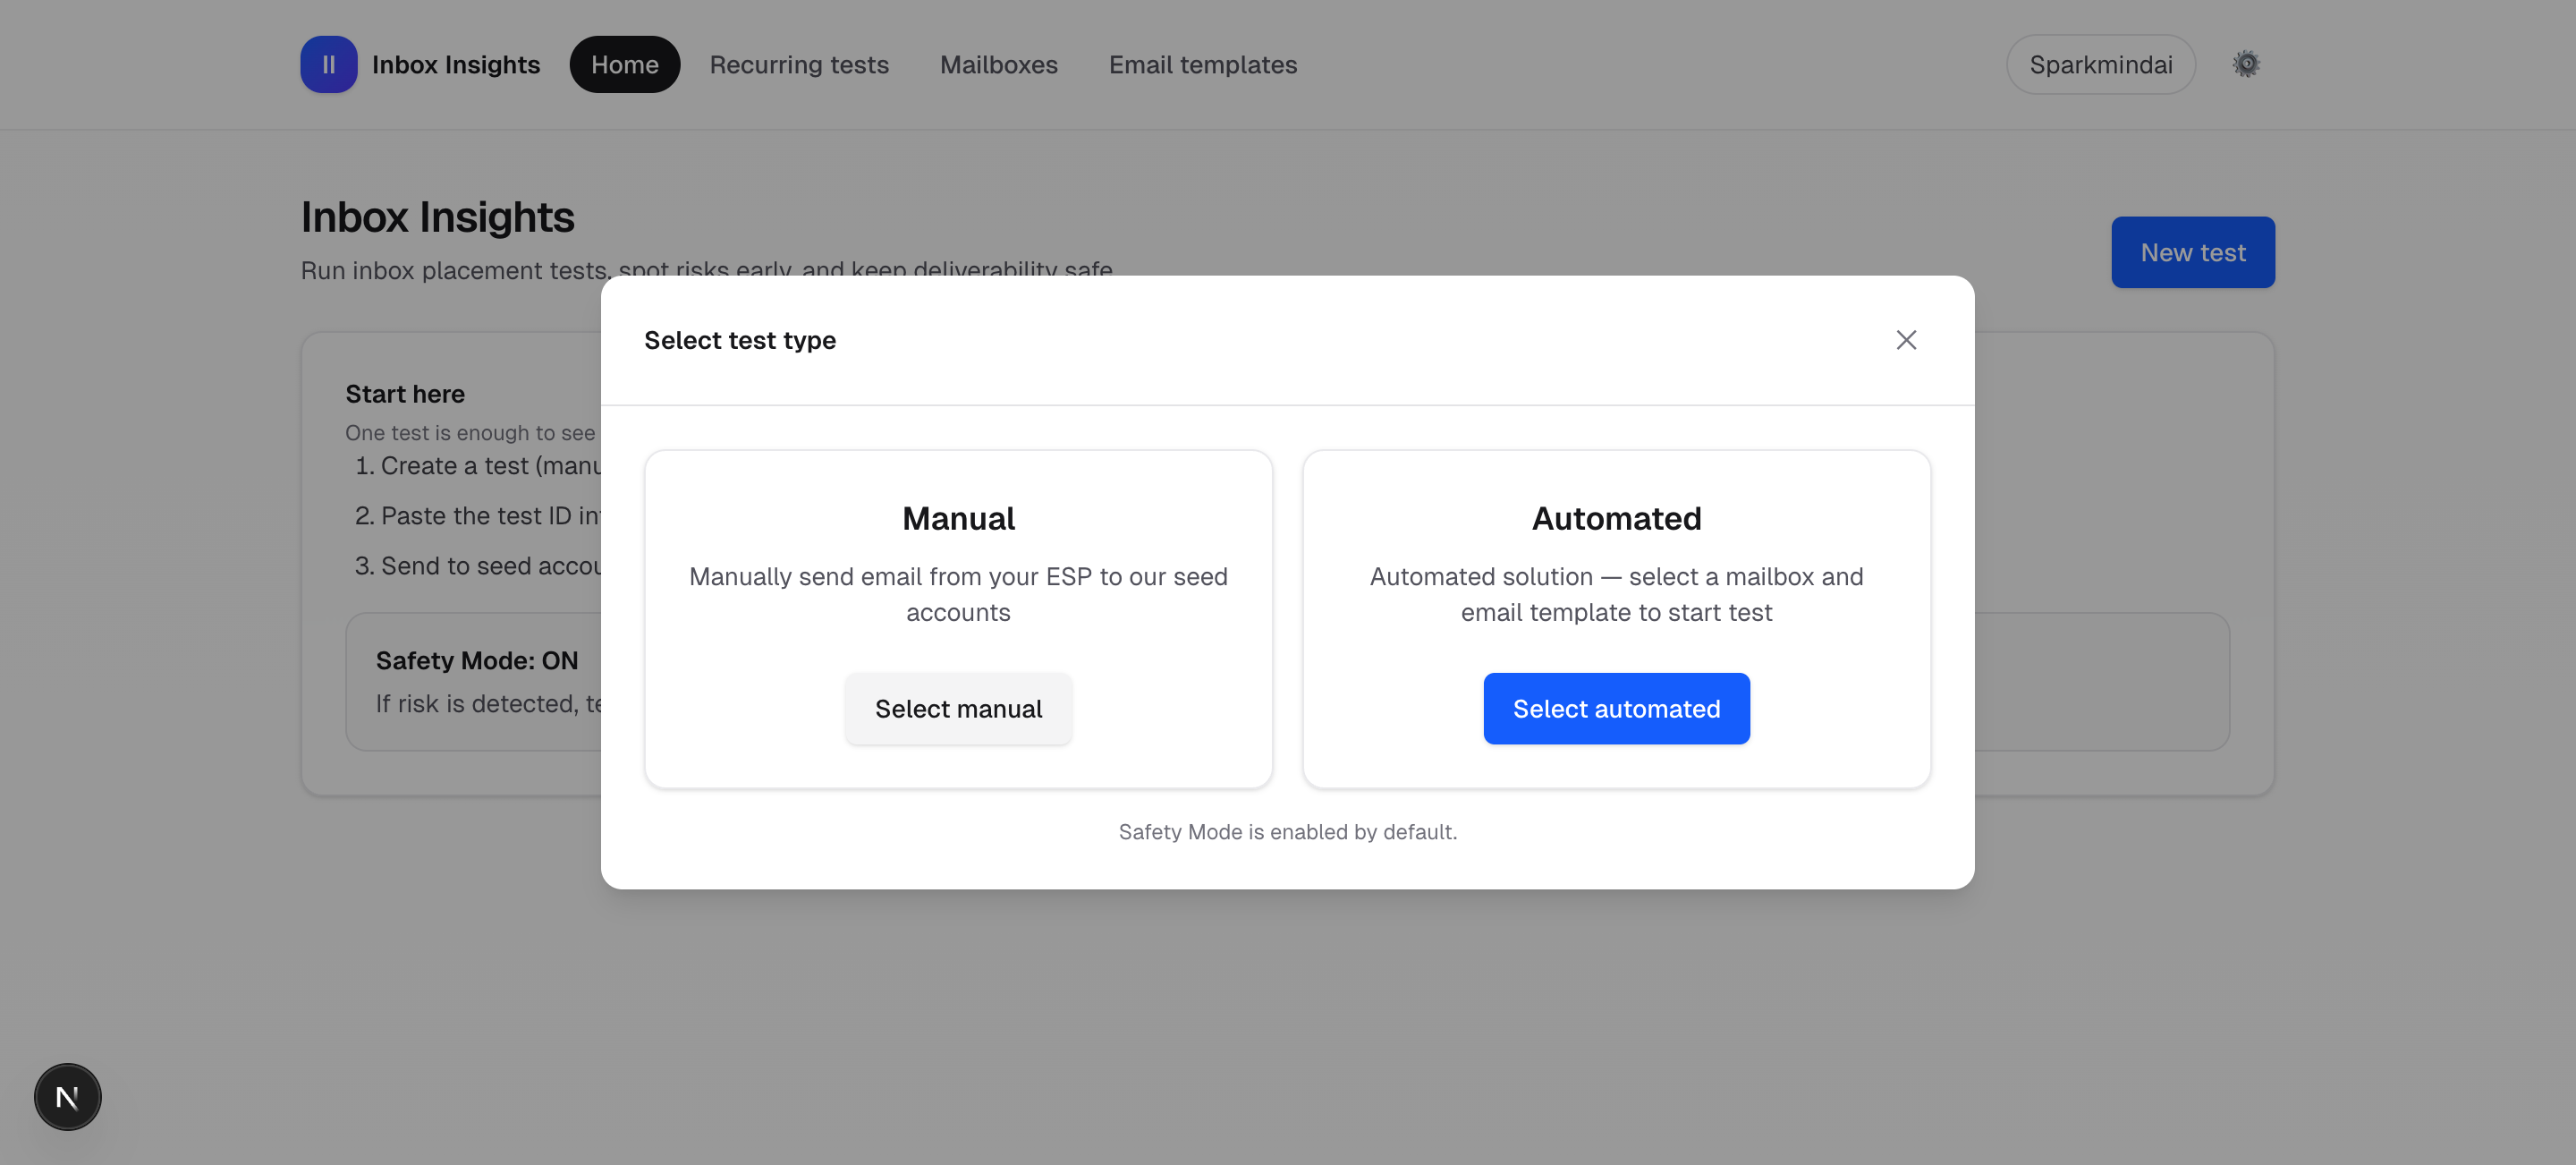Open the Mailboxes section

[998, 64]
